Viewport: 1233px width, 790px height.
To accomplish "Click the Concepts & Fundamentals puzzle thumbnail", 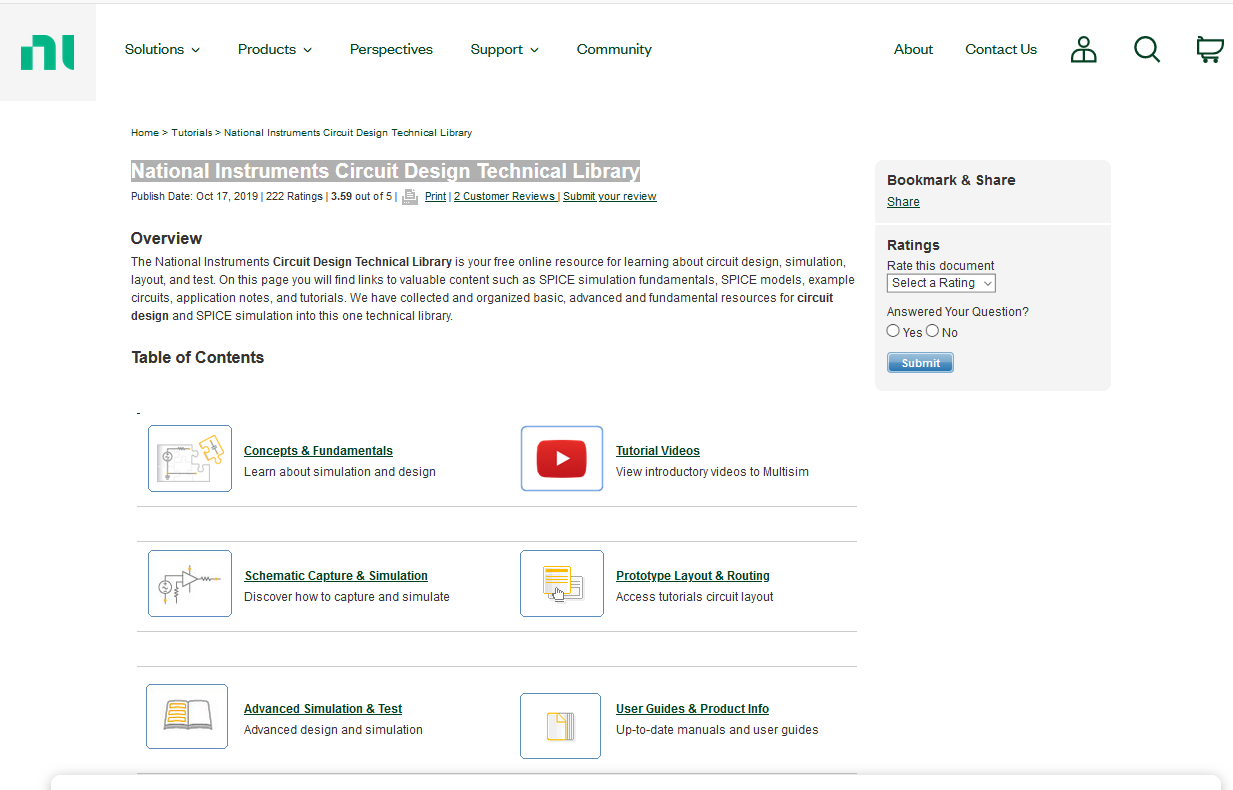I will 190,458.
